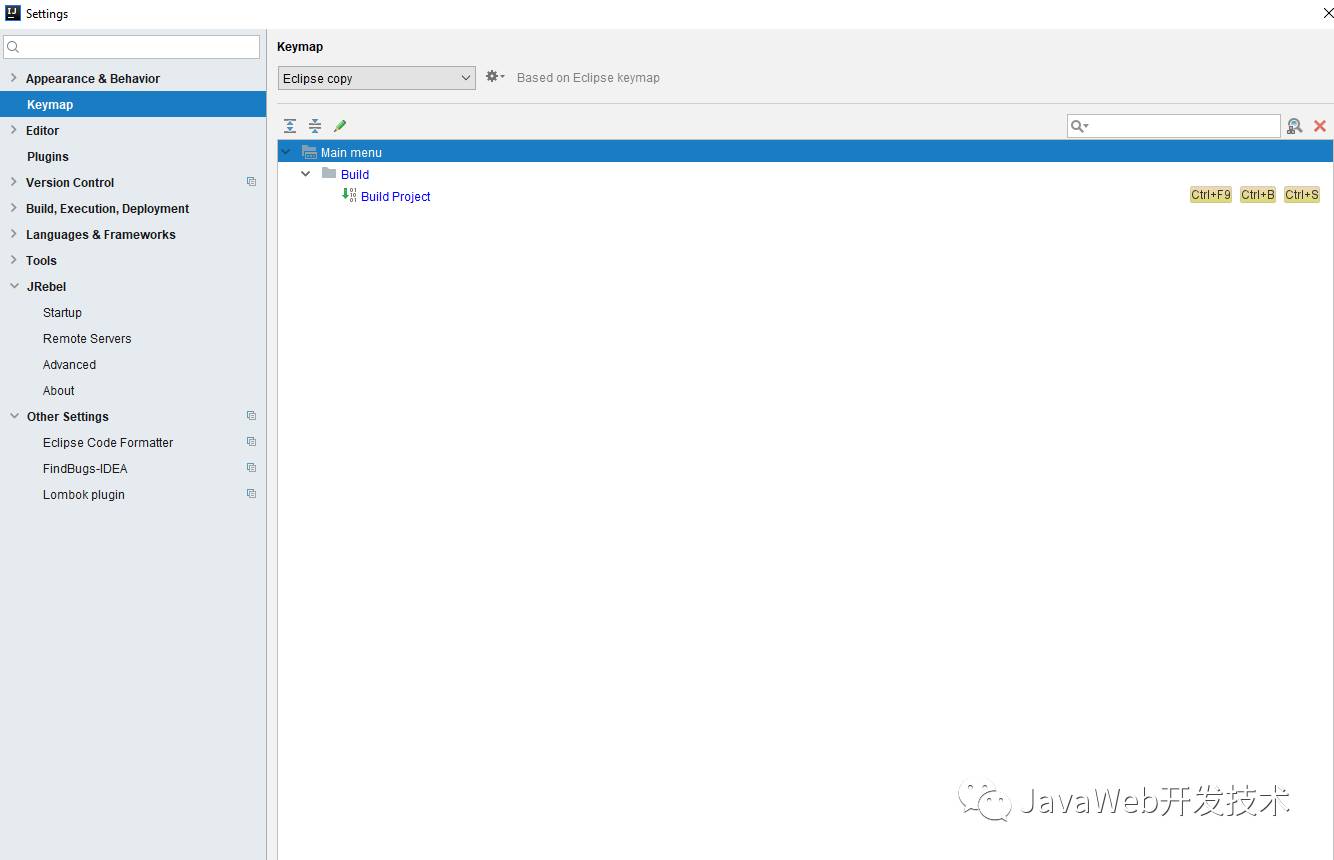Select the Build Project action label

[x=396, y=197]
